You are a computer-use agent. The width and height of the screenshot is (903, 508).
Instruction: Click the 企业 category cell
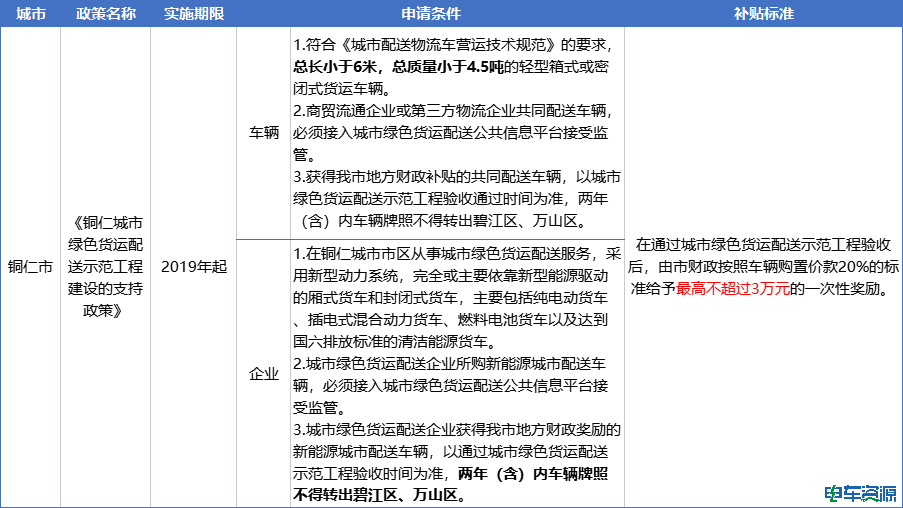263,374
